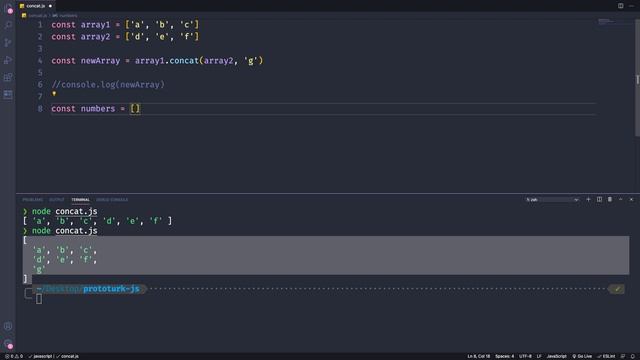Open the Manage gear icon in activity bar
This screenshot has width=640, height=360.
tap(8, 344)
